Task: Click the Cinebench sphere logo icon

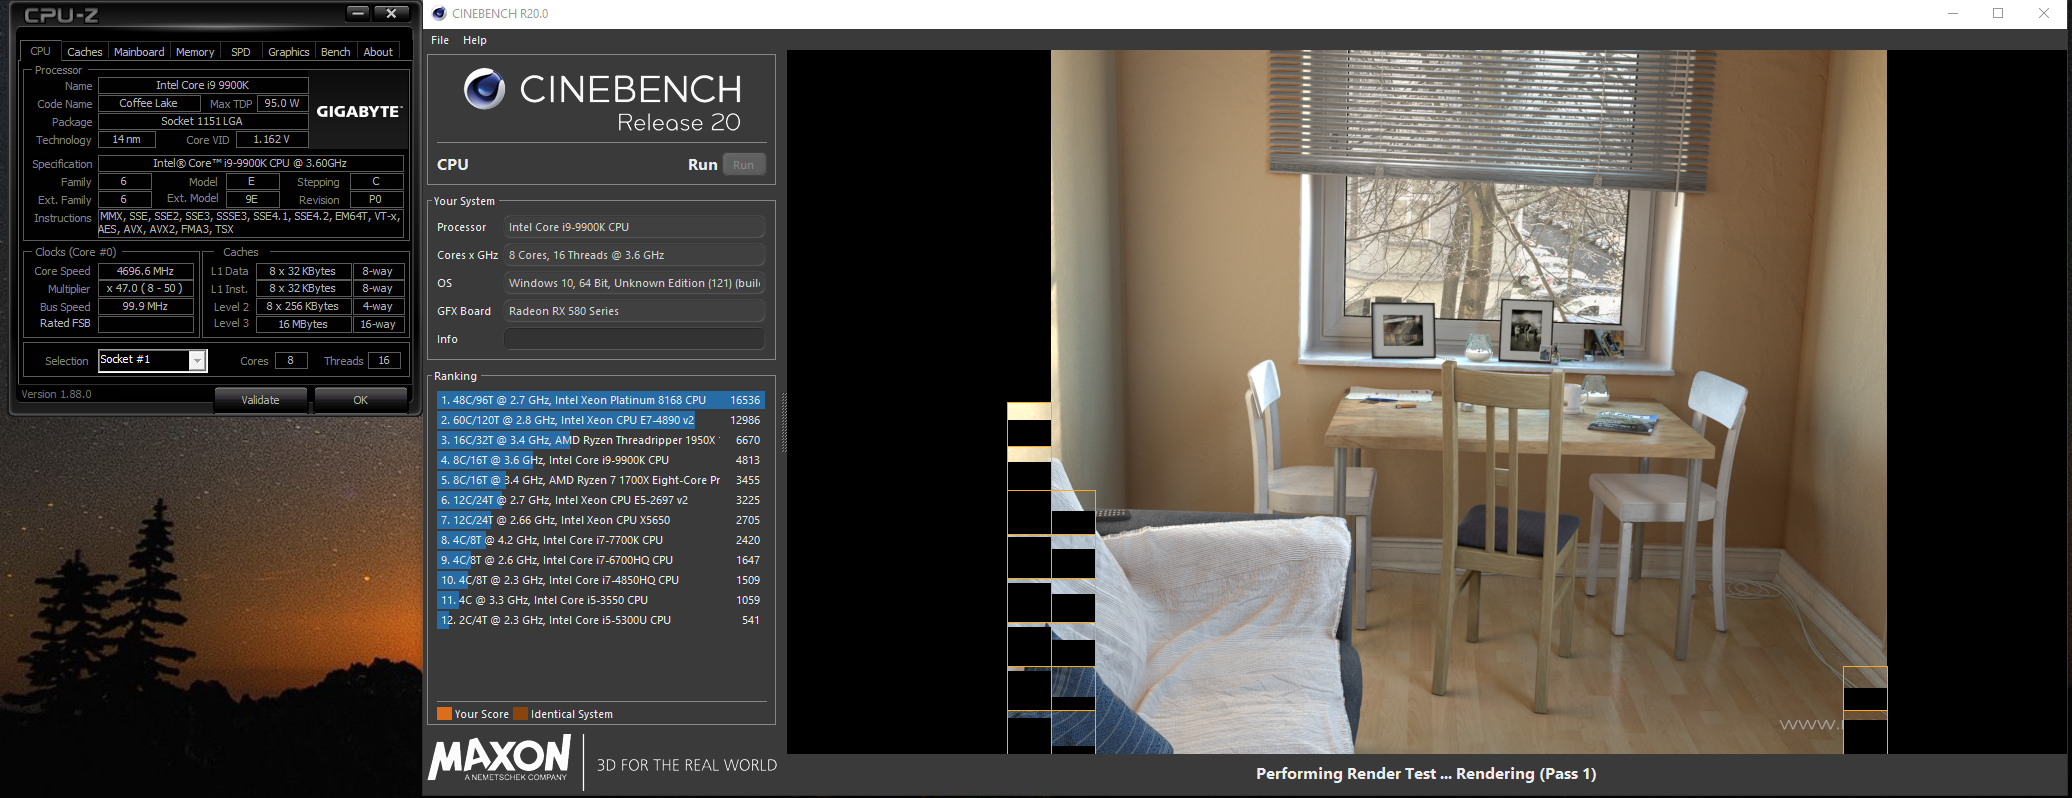Action: [x=485, y=89]
